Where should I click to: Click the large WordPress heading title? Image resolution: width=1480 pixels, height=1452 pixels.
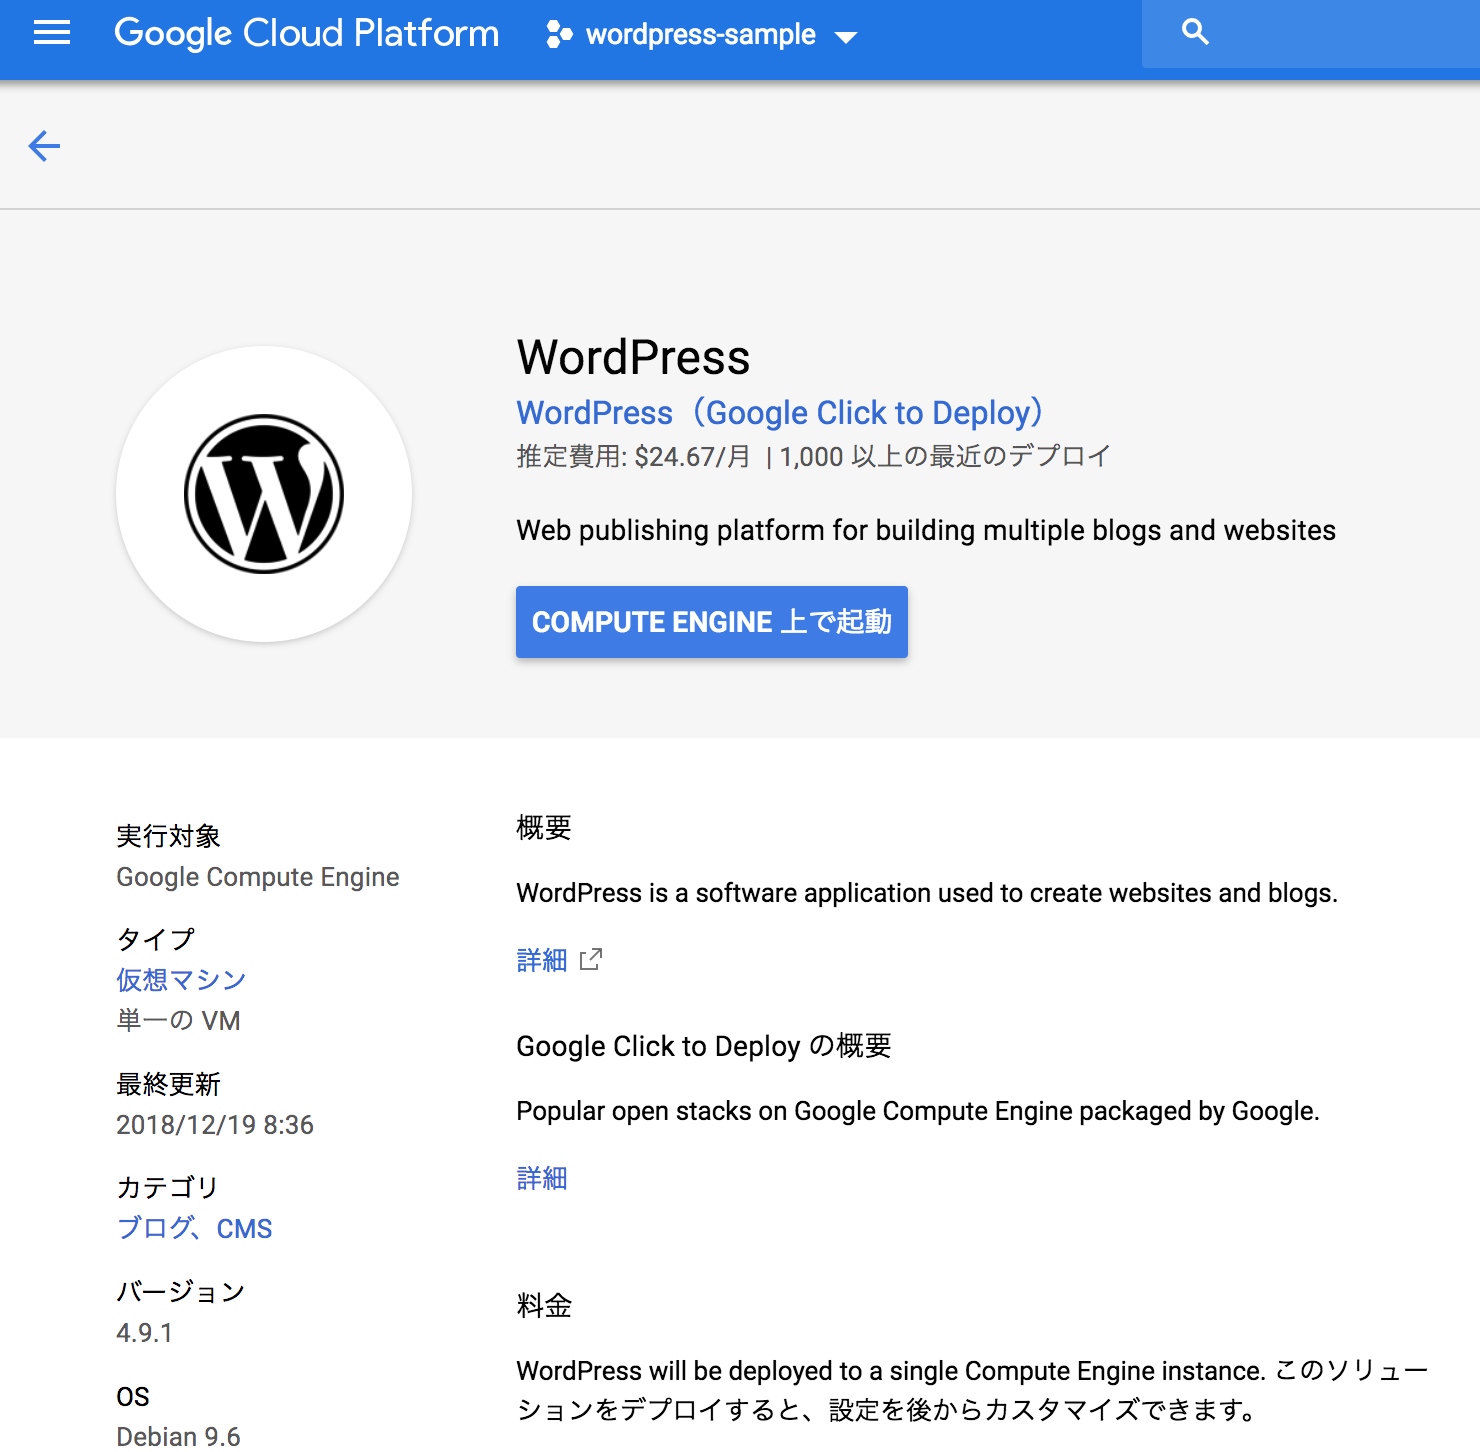click(633, 357)
